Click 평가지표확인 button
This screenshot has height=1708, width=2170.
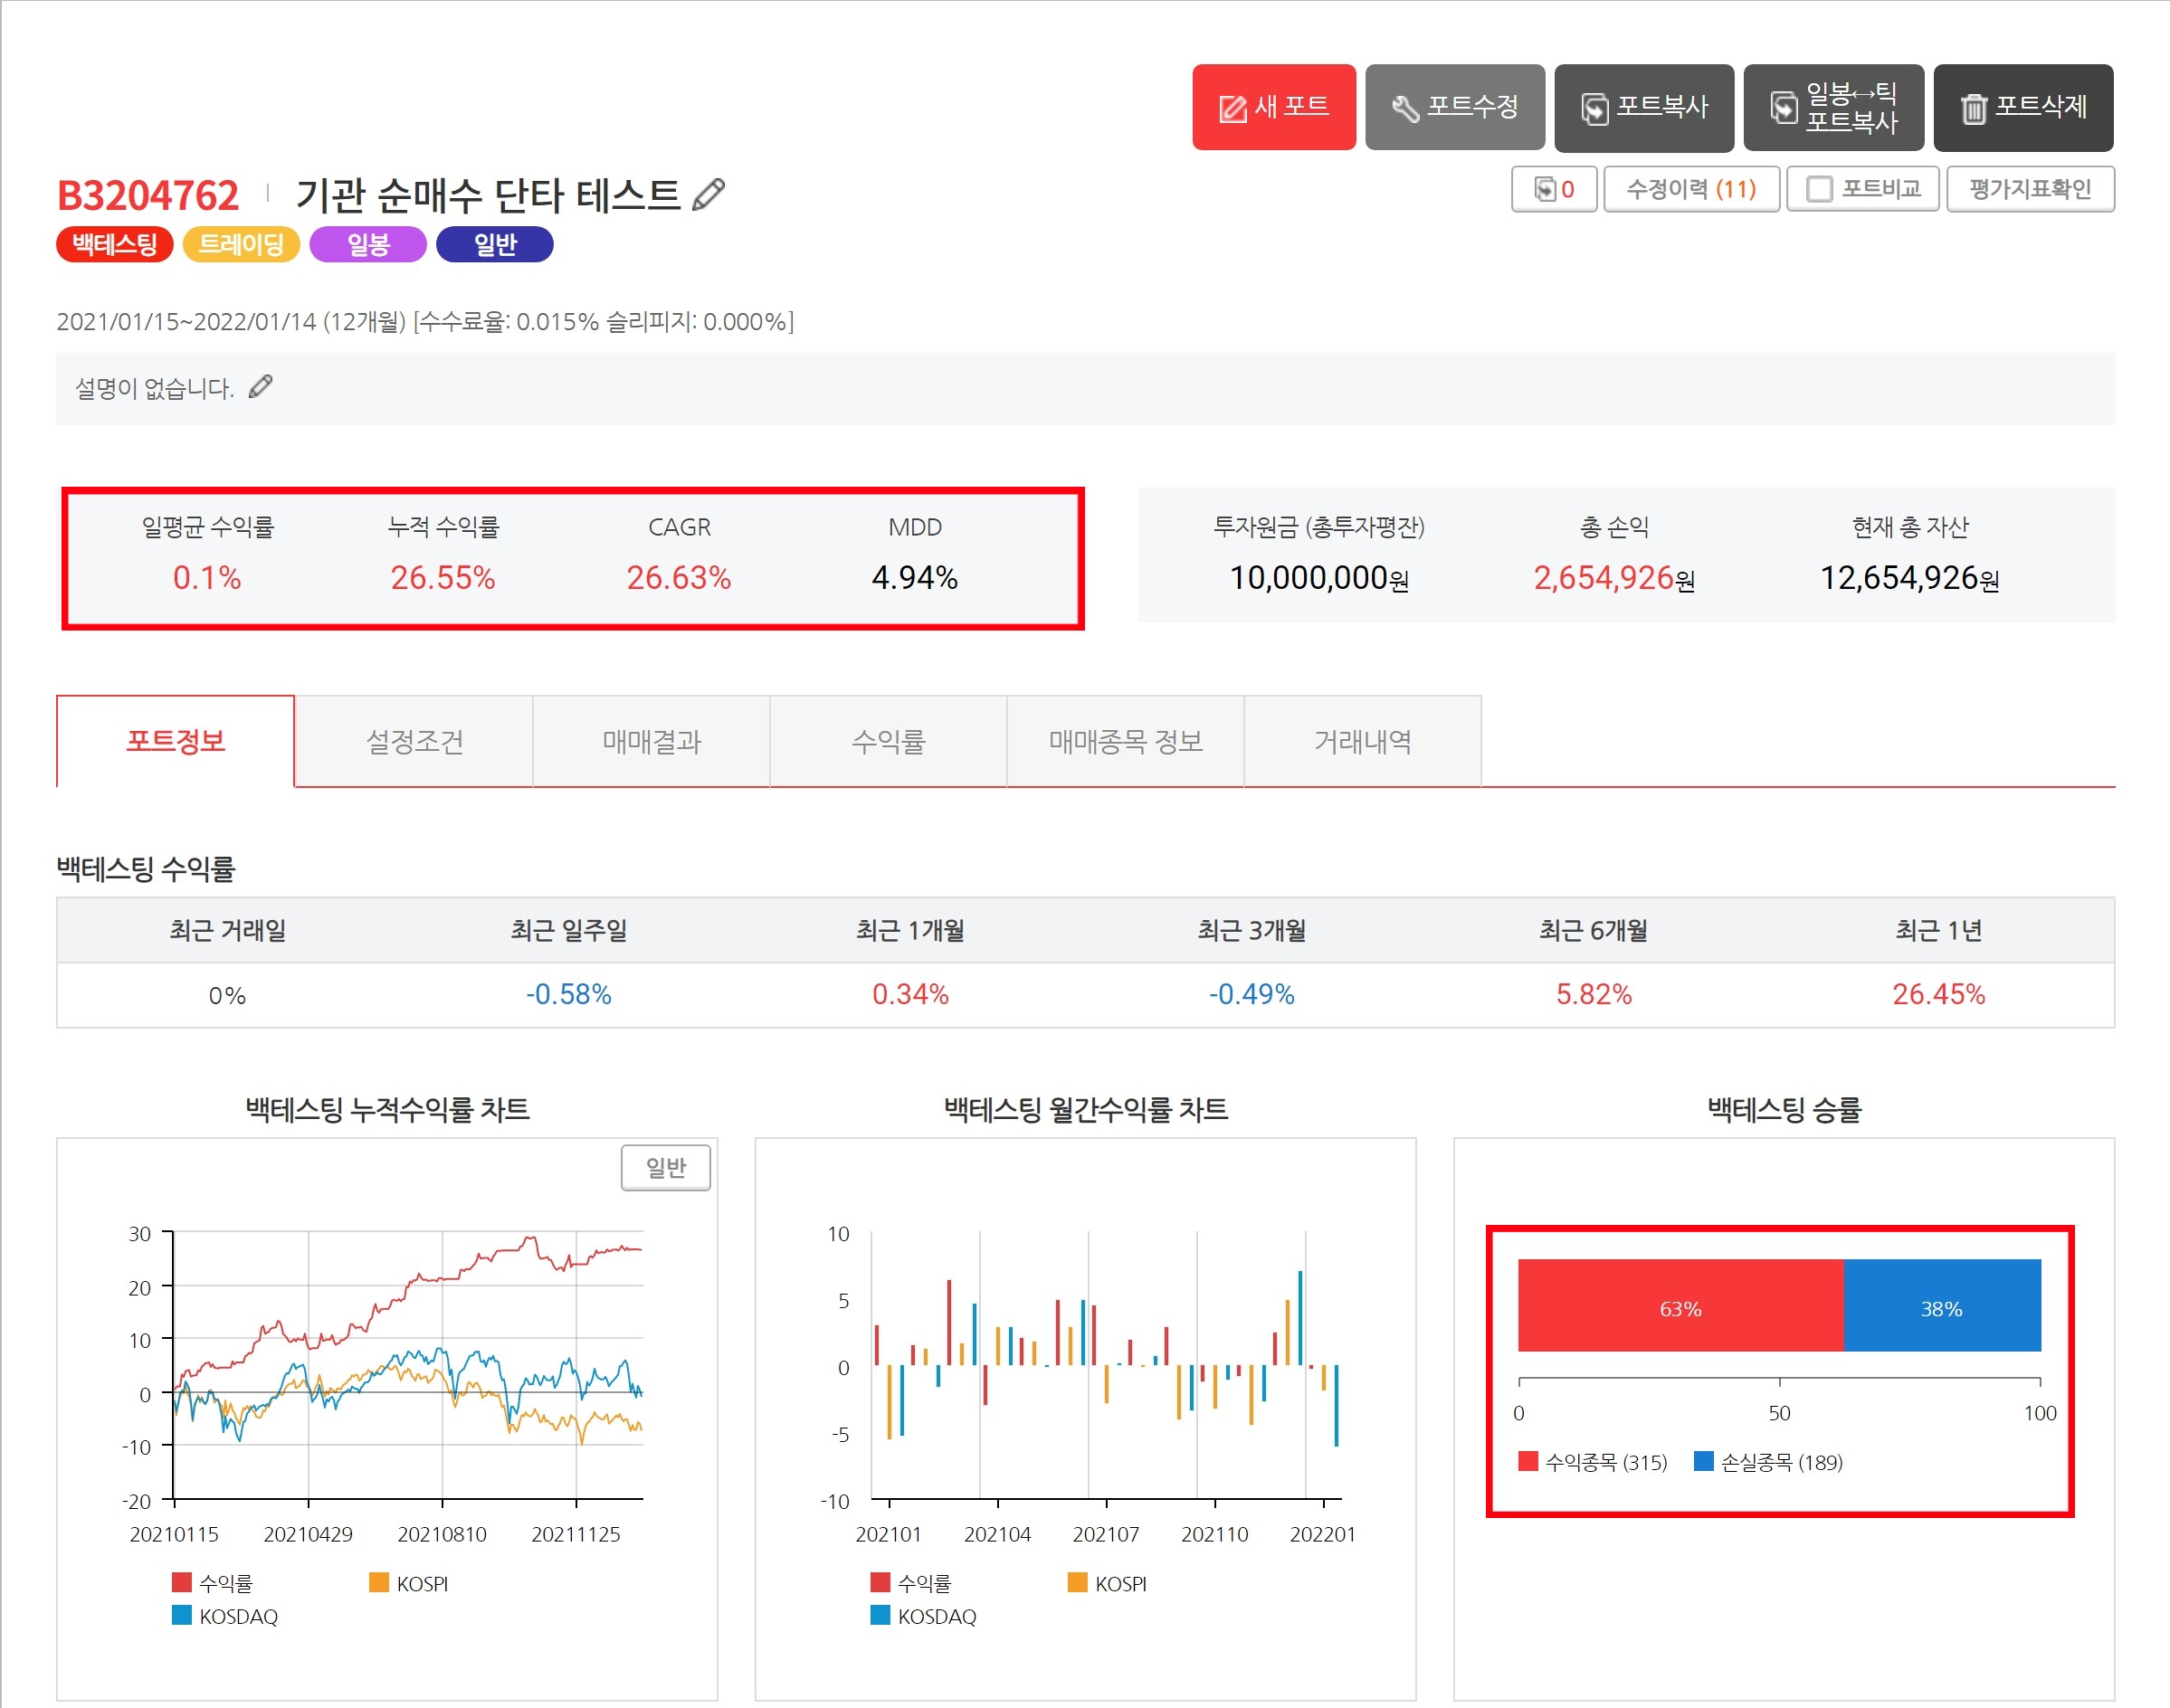2030,189
